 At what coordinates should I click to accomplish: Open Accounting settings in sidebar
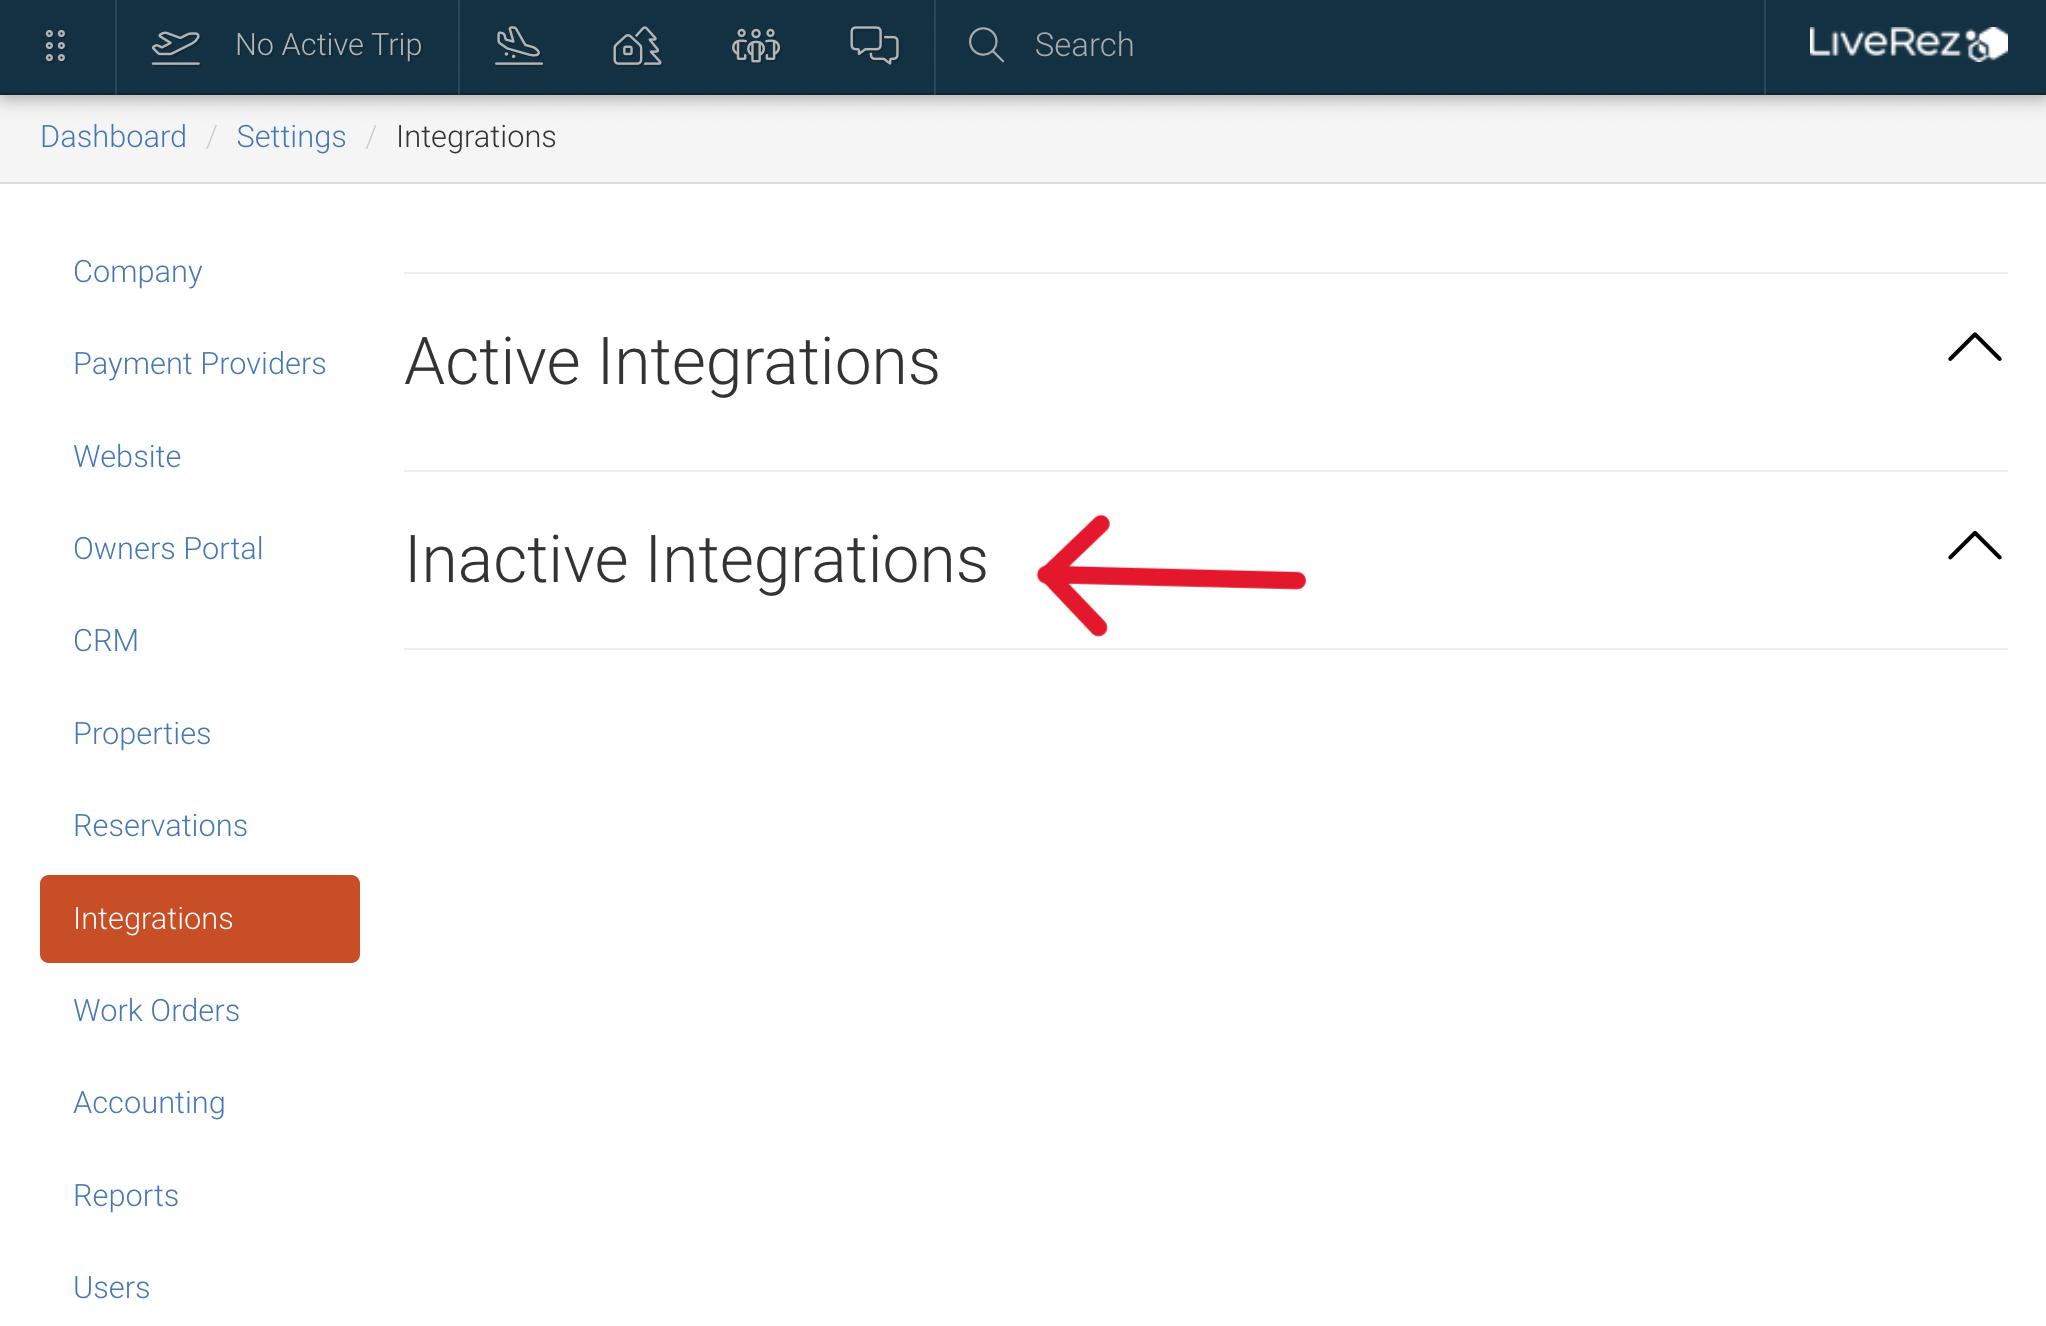coord(149,1102)
